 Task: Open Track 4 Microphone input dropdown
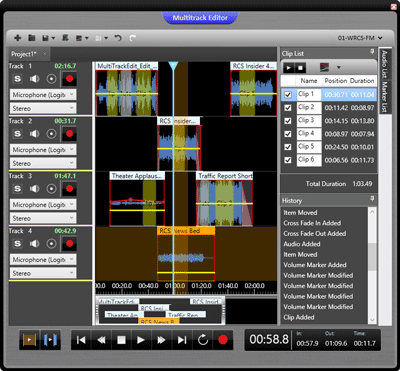click(43, 260)
